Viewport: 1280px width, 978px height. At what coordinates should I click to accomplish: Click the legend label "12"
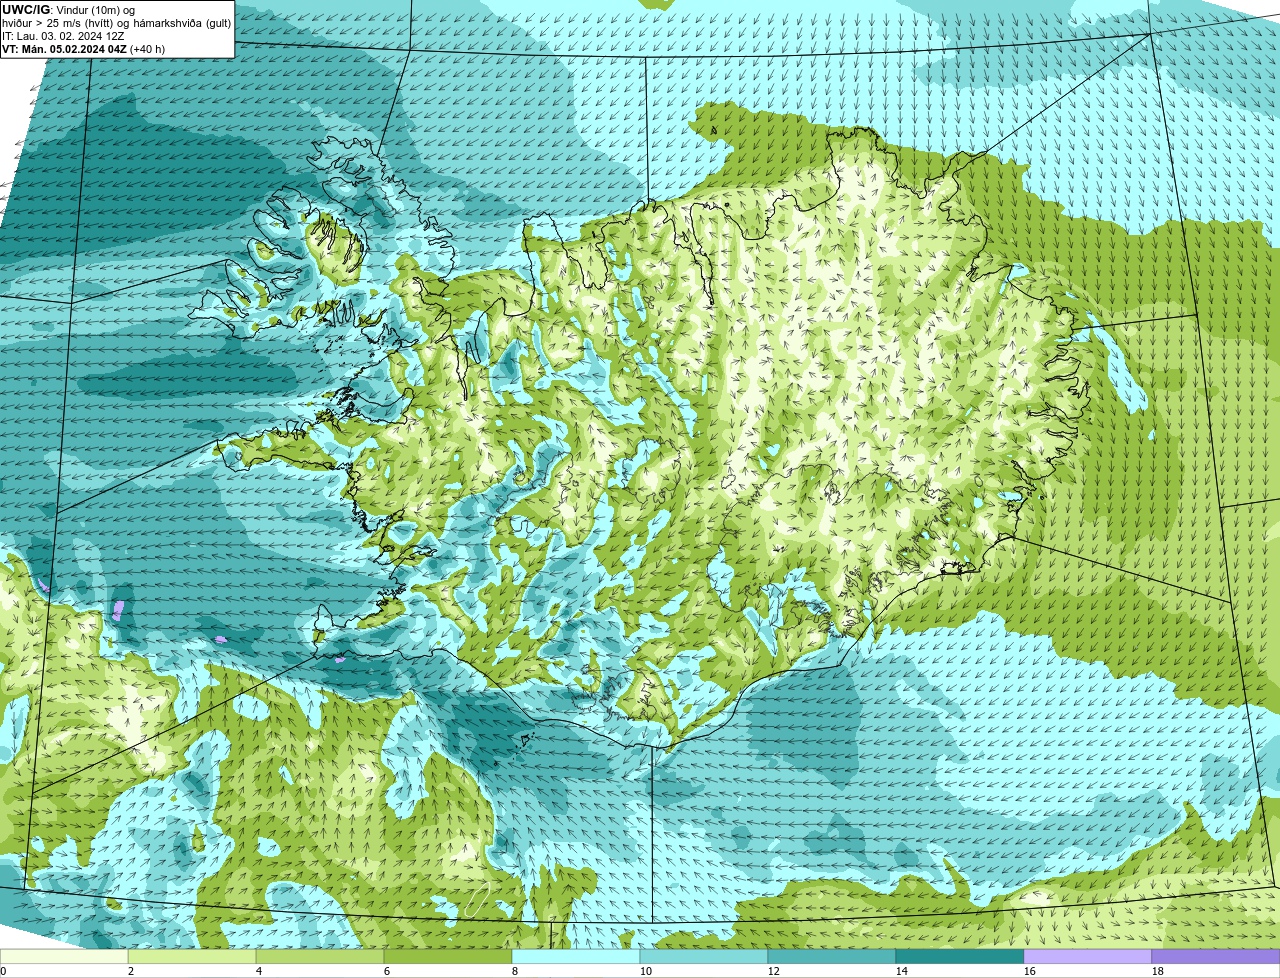[774, 971]
